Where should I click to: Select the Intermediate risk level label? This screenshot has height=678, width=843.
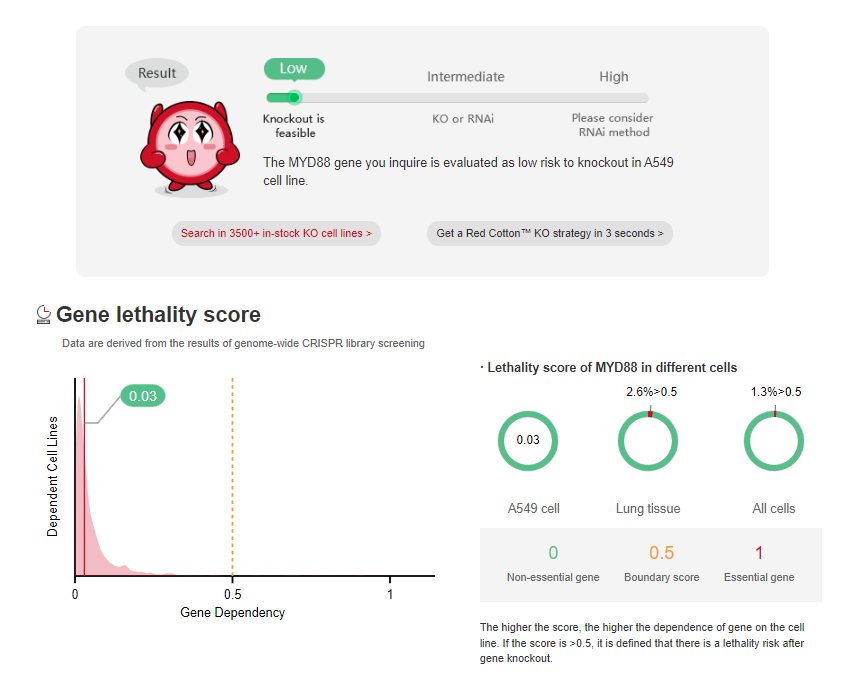pos(465,77)
